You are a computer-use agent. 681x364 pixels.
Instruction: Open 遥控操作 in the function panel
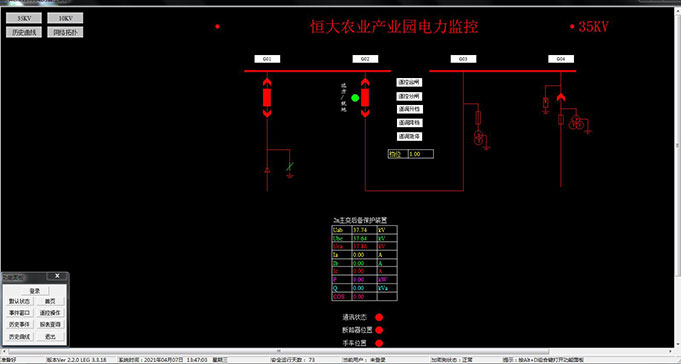[50, 313]
